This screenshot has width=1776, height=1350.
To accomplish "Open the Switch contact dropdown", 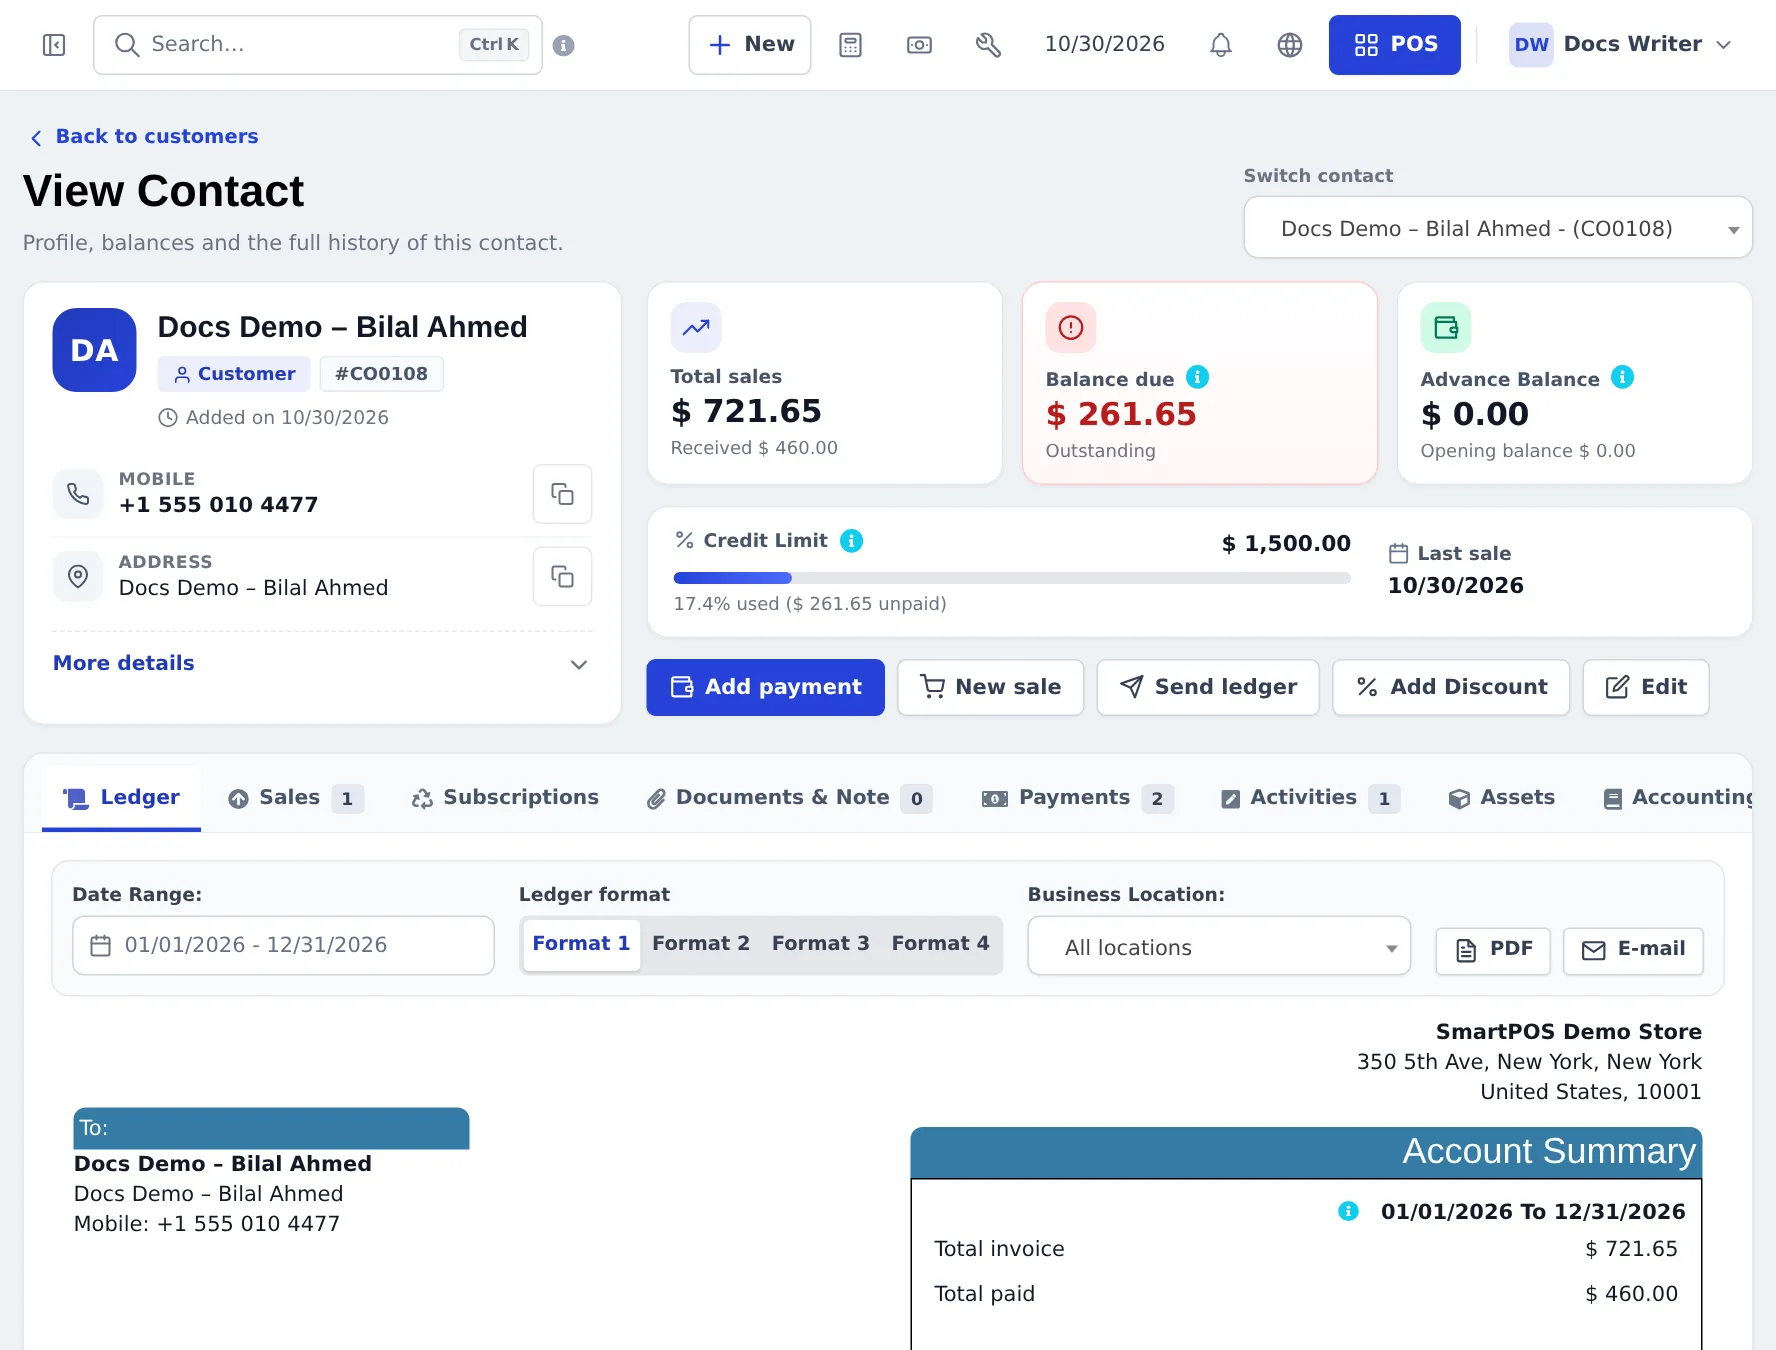I will coord(1498,228).
